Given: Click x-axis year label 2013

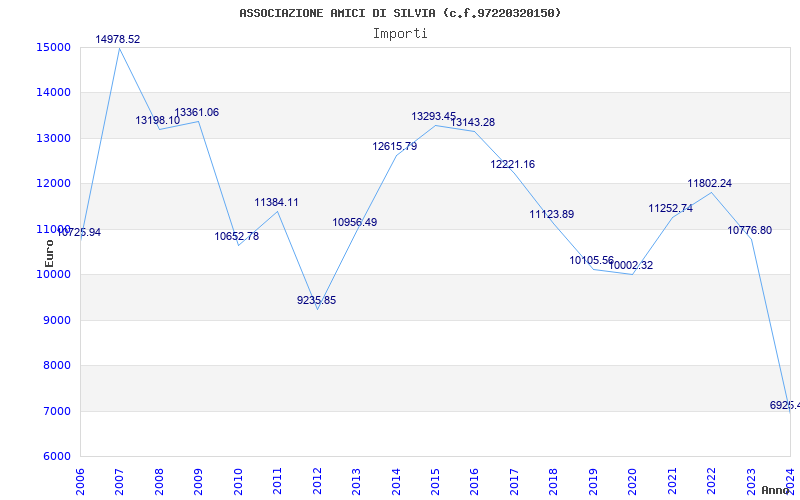Looking at the screenshot, I should tap(357, 482).
